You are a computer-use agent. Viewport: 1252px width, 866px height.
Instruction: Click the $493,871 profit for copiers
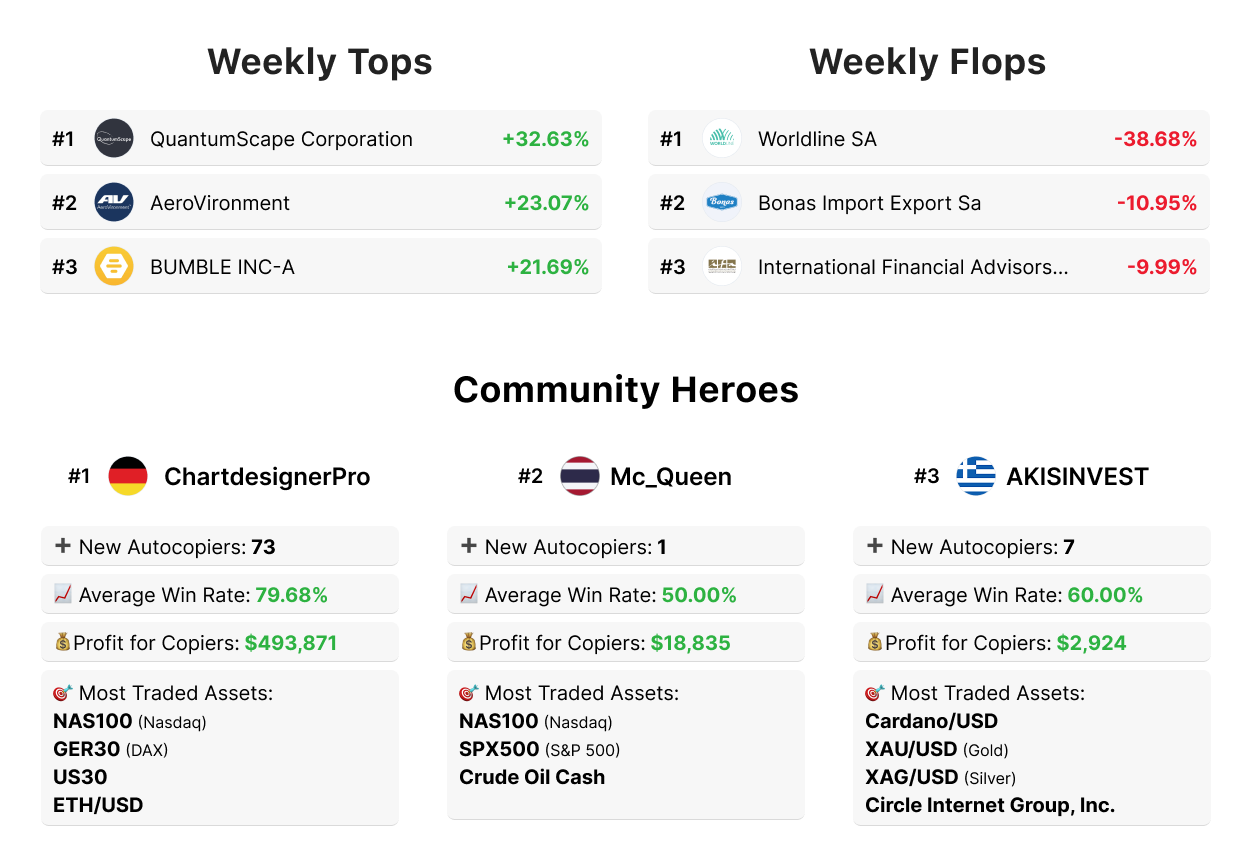(x=291, y=643)
